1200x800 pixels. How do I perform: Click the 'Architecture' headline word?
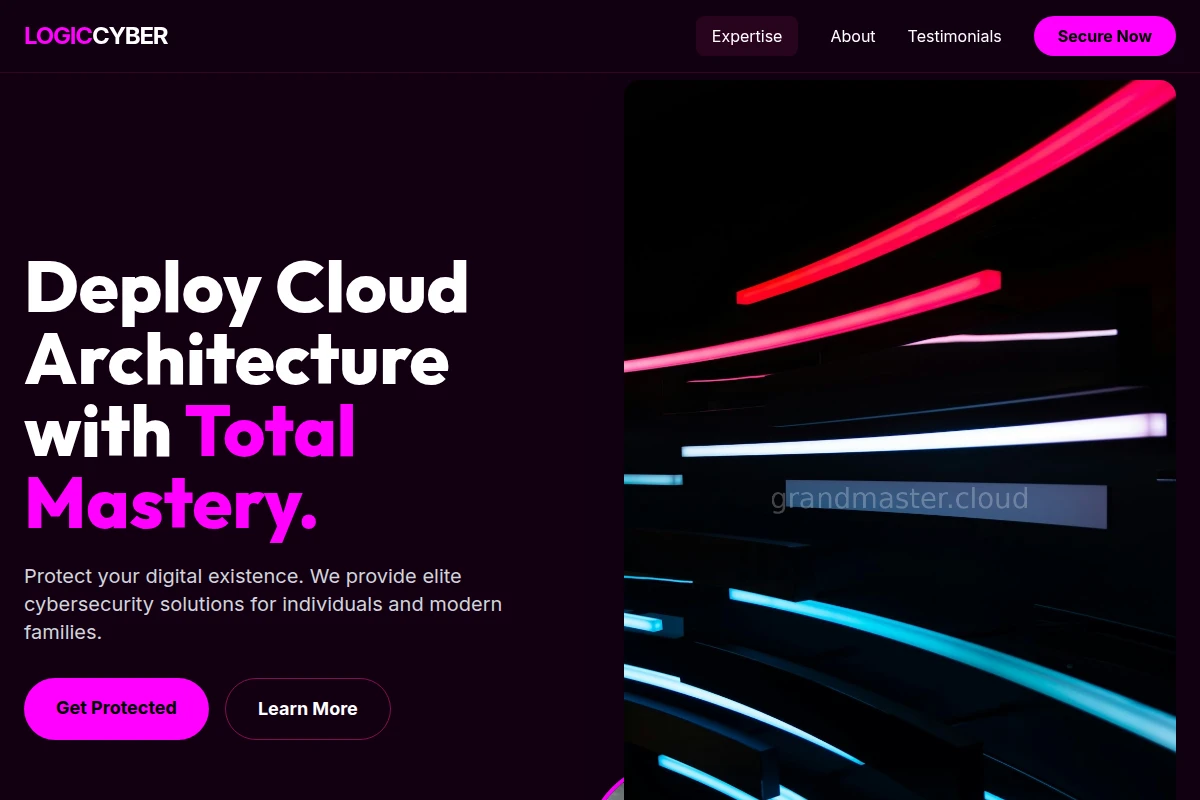[x=237, y=360]
